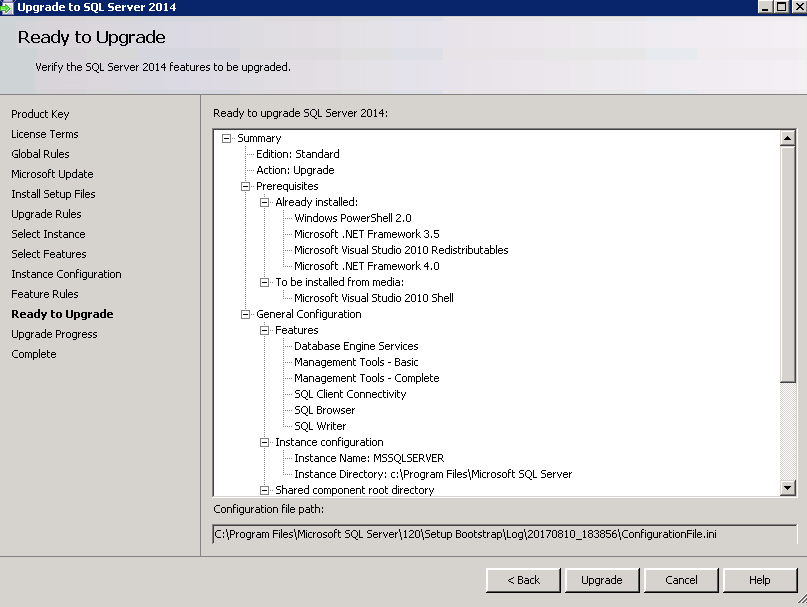Select Microsoft Visual Studio 2010 Shell item
Screen dimensions: 807x607
[374, 298]
